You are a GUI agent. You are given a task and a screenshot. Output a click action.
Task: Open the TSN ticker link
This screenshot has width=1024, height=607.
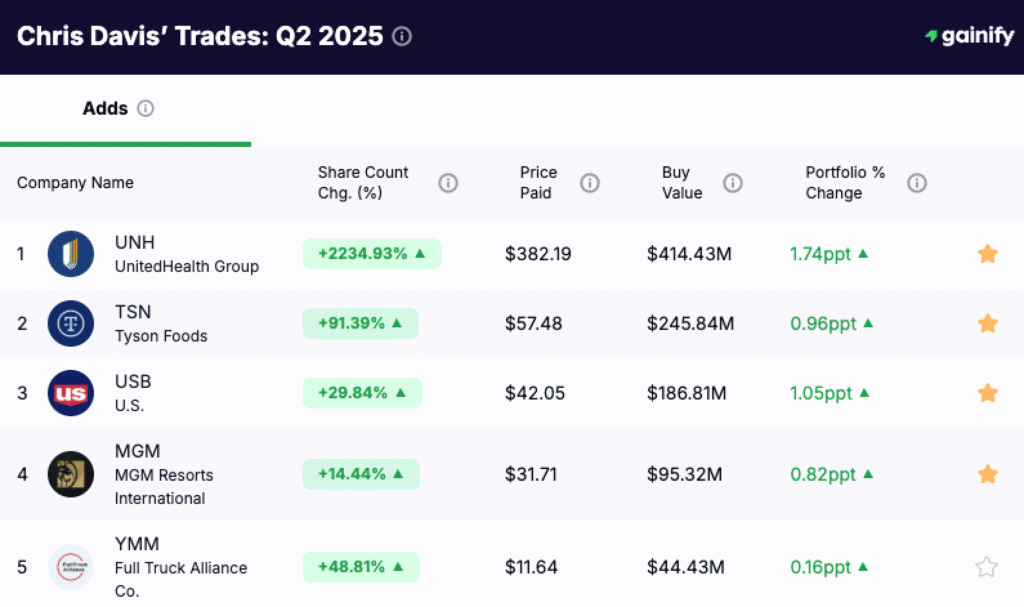pos(133,312)
